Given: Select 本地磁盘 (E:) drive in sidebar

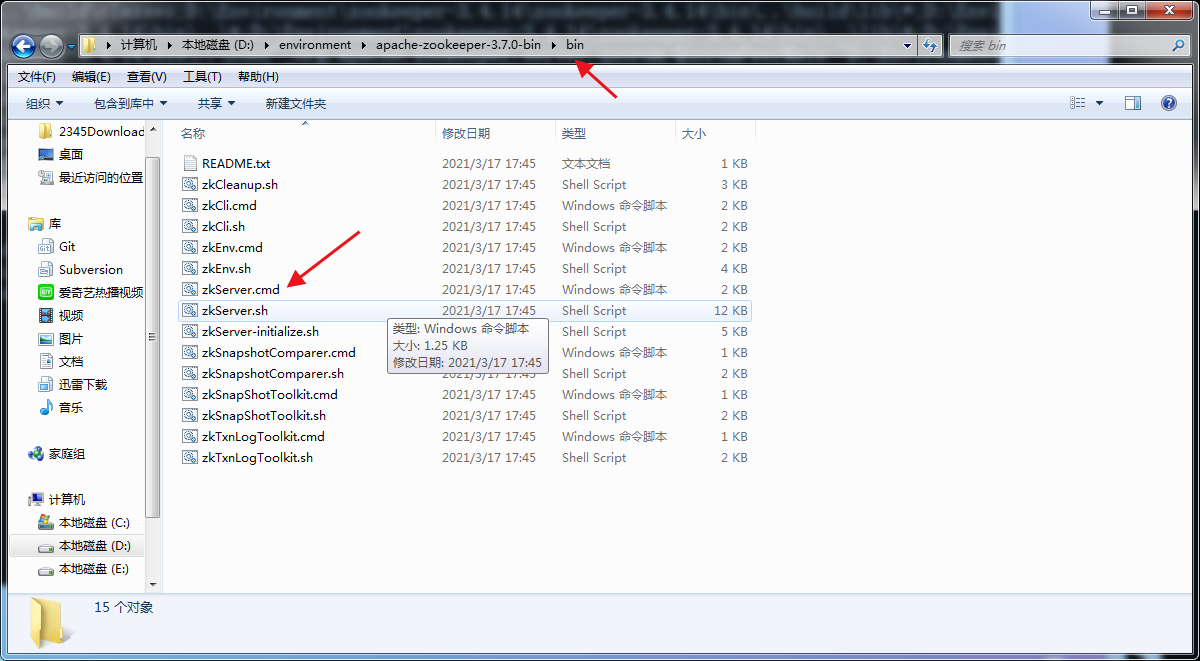Looking at the screenshot, I should [84, 568].
